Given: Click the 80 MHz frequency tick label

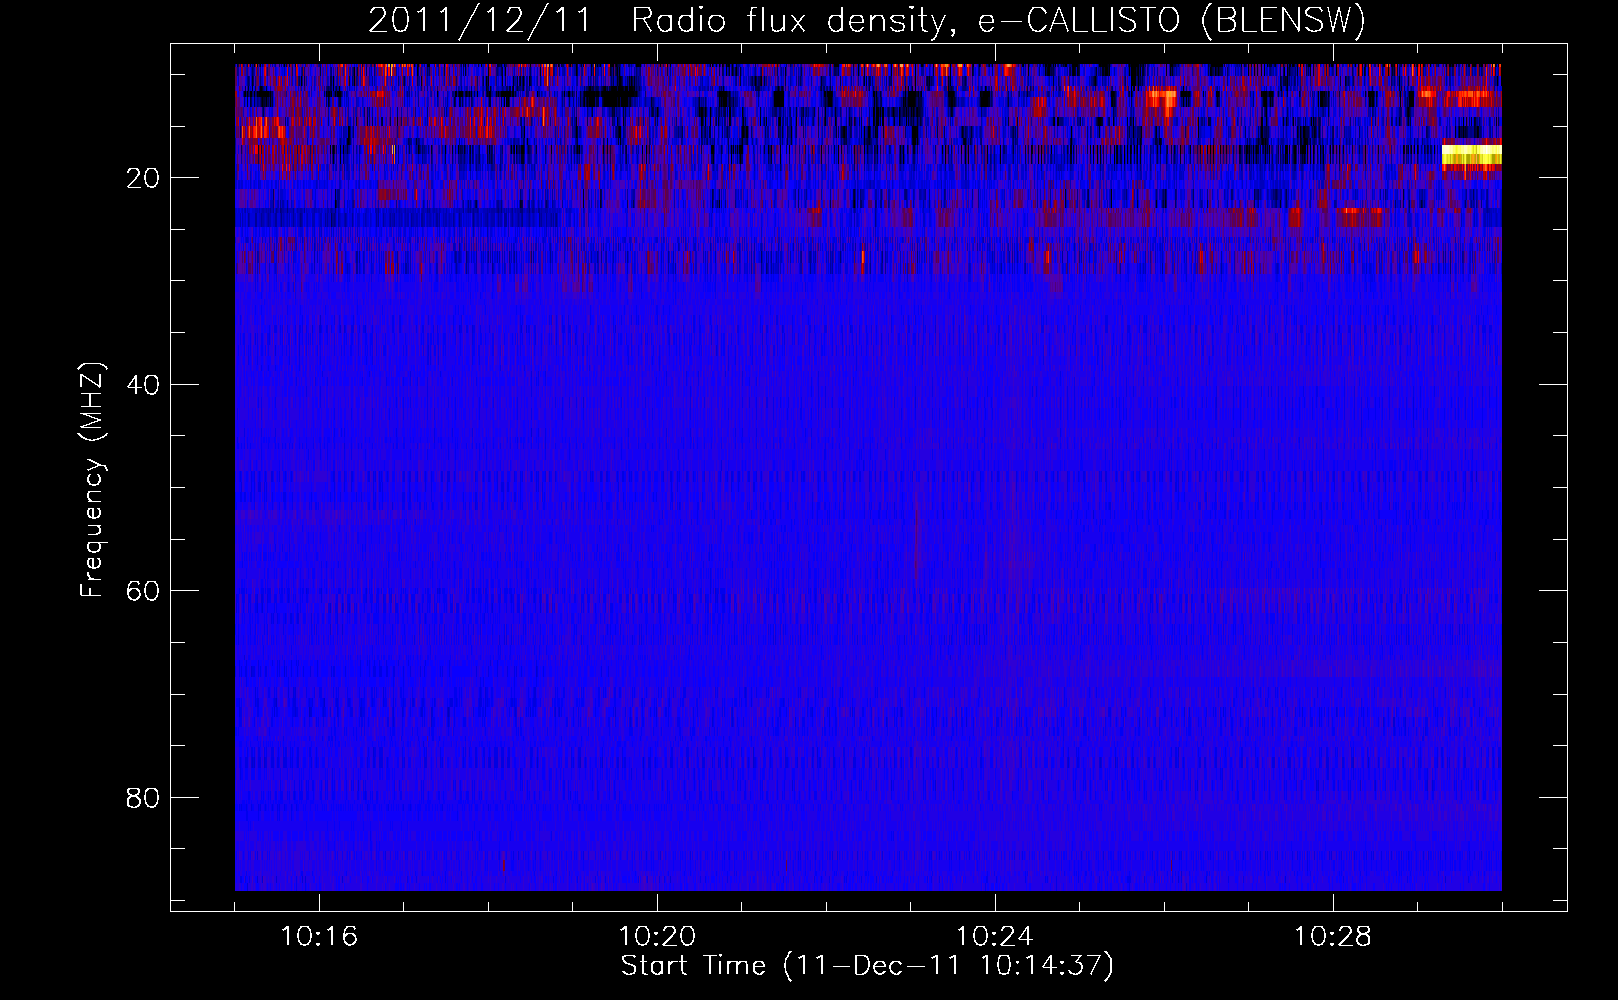Looking at the screenshot, I should (144, 798).
